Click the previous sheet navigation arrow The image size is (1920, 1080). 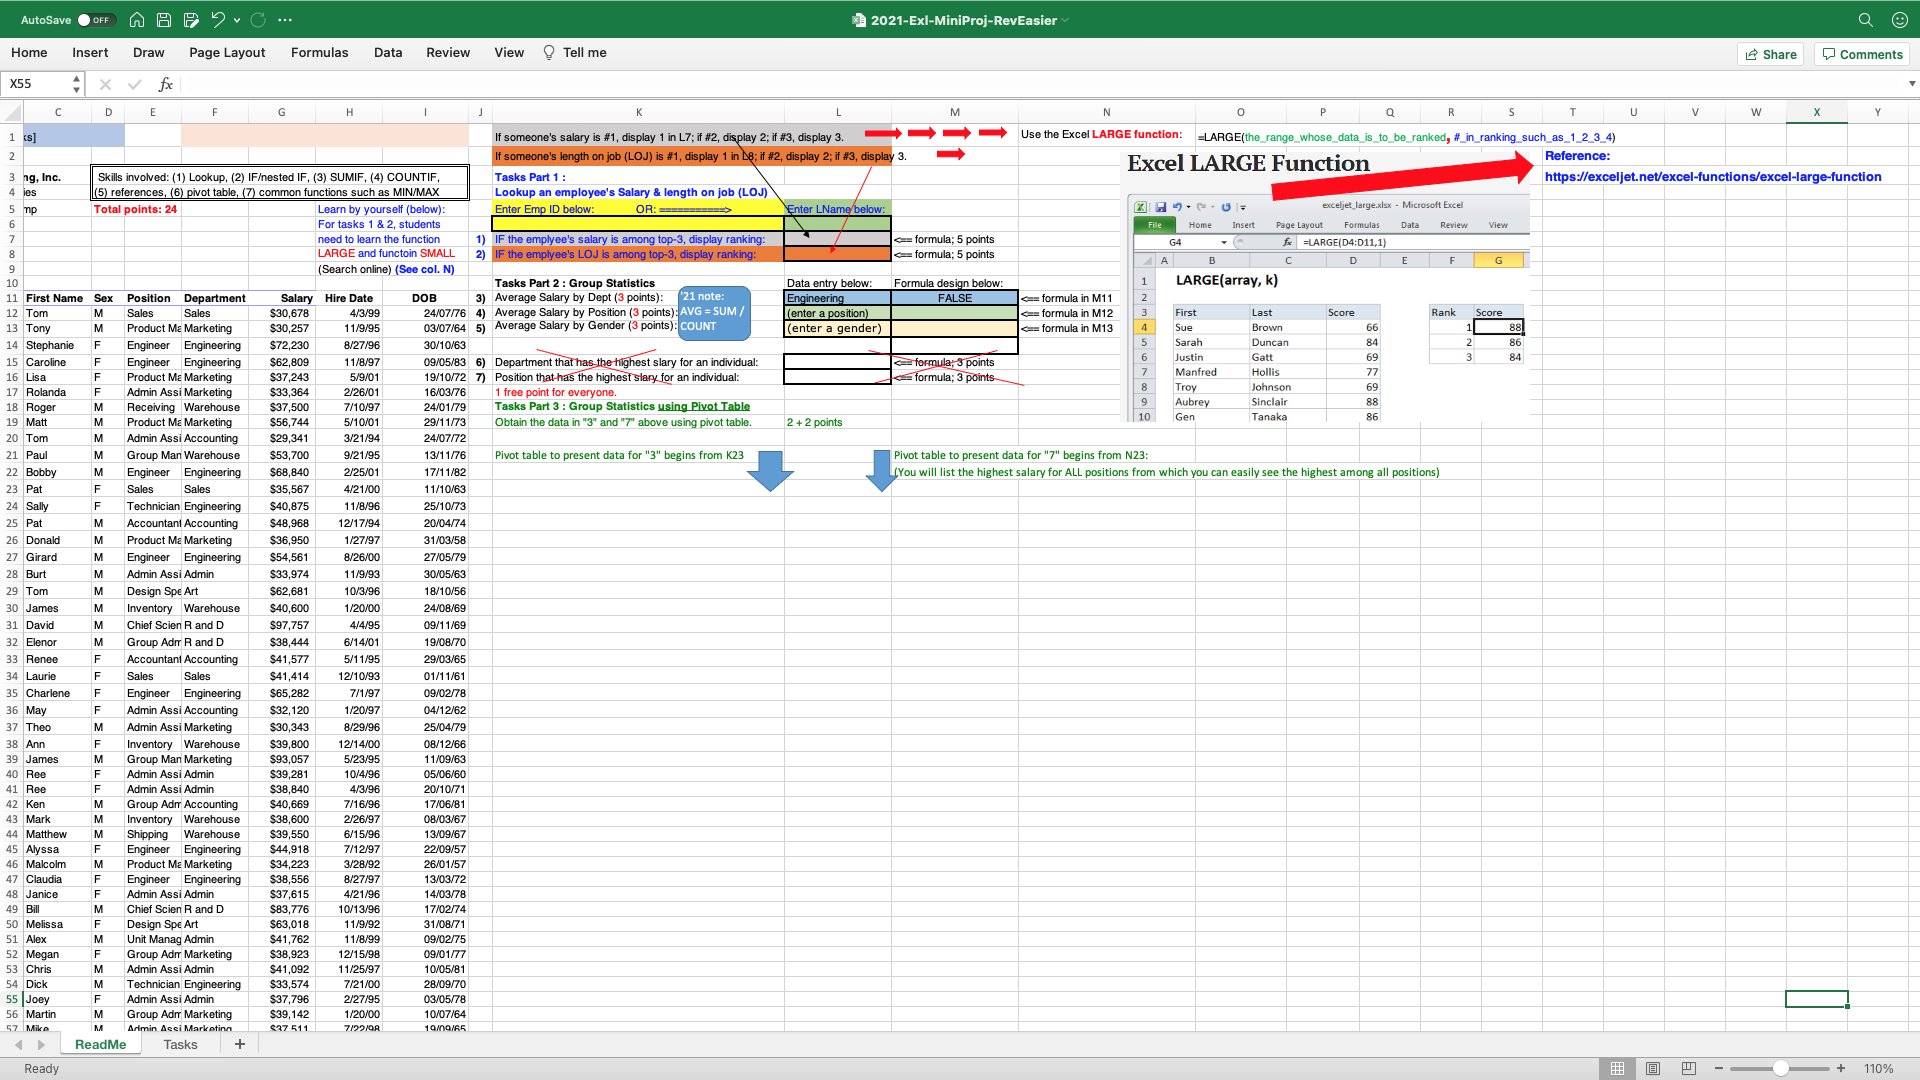pyautogui.click(x=18, y=1044)
